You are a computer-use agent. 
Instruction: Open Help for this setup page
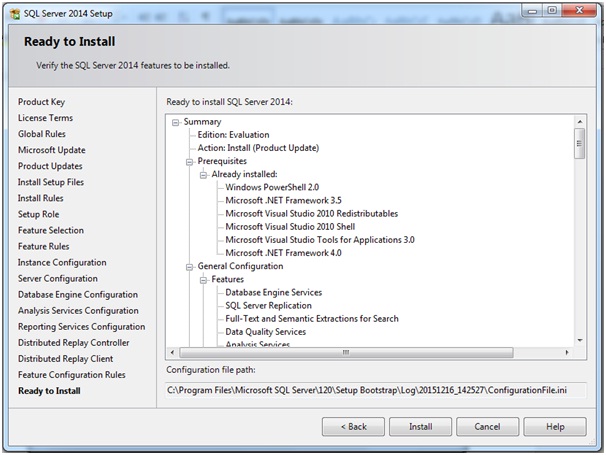point(555,427)
